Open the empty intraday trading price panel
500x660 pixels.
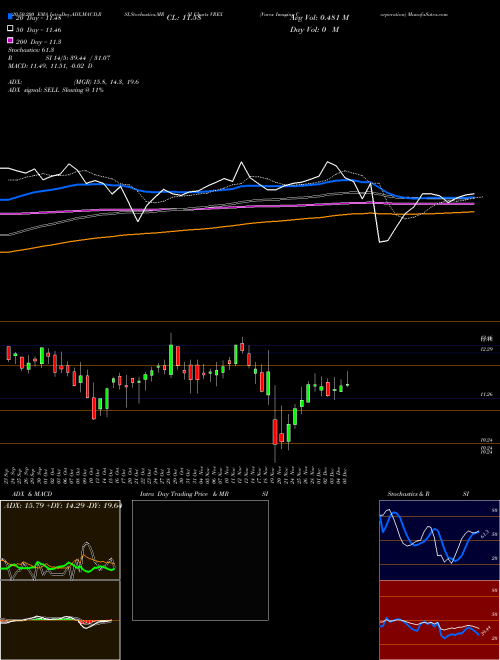tap(200, 560)
